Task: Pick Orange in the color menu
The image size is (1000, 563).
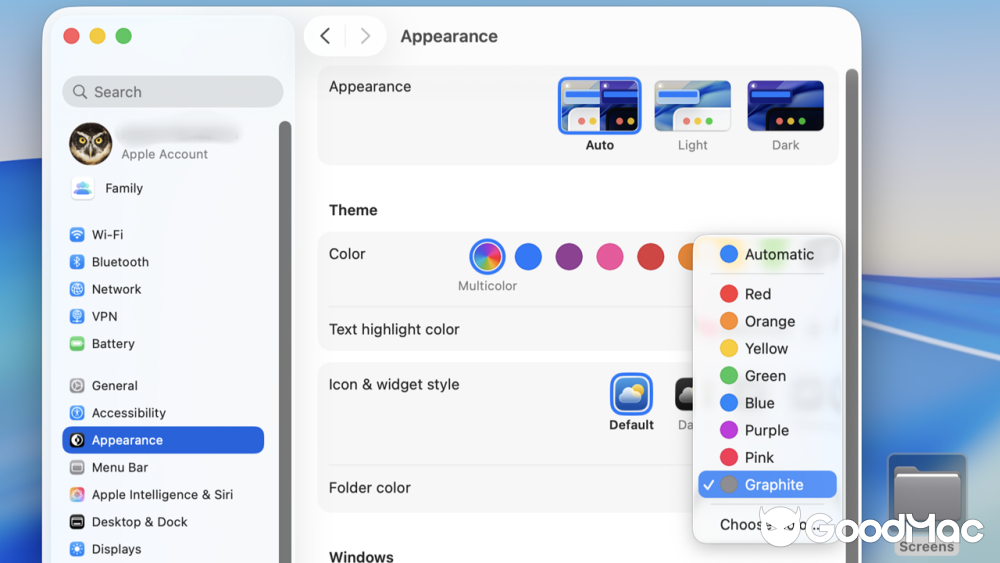Action: [x=767, y=321]
